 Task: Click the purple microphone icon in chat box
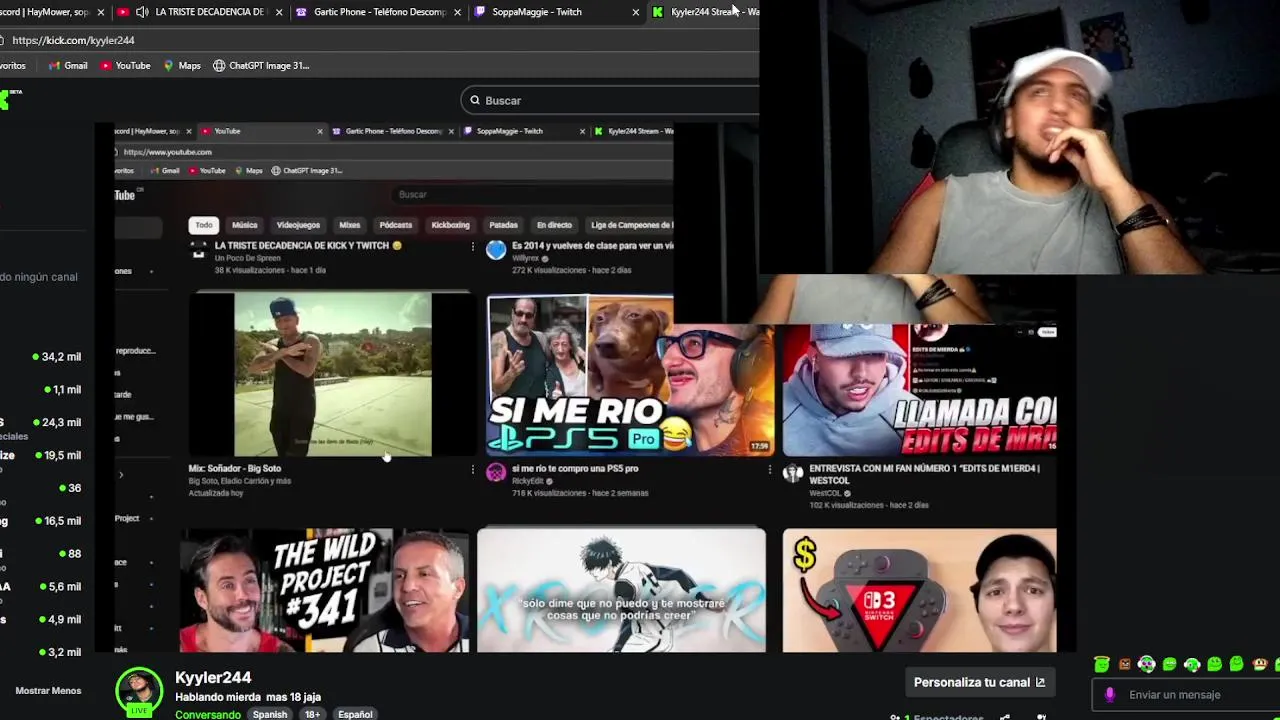coord(1109,694)
